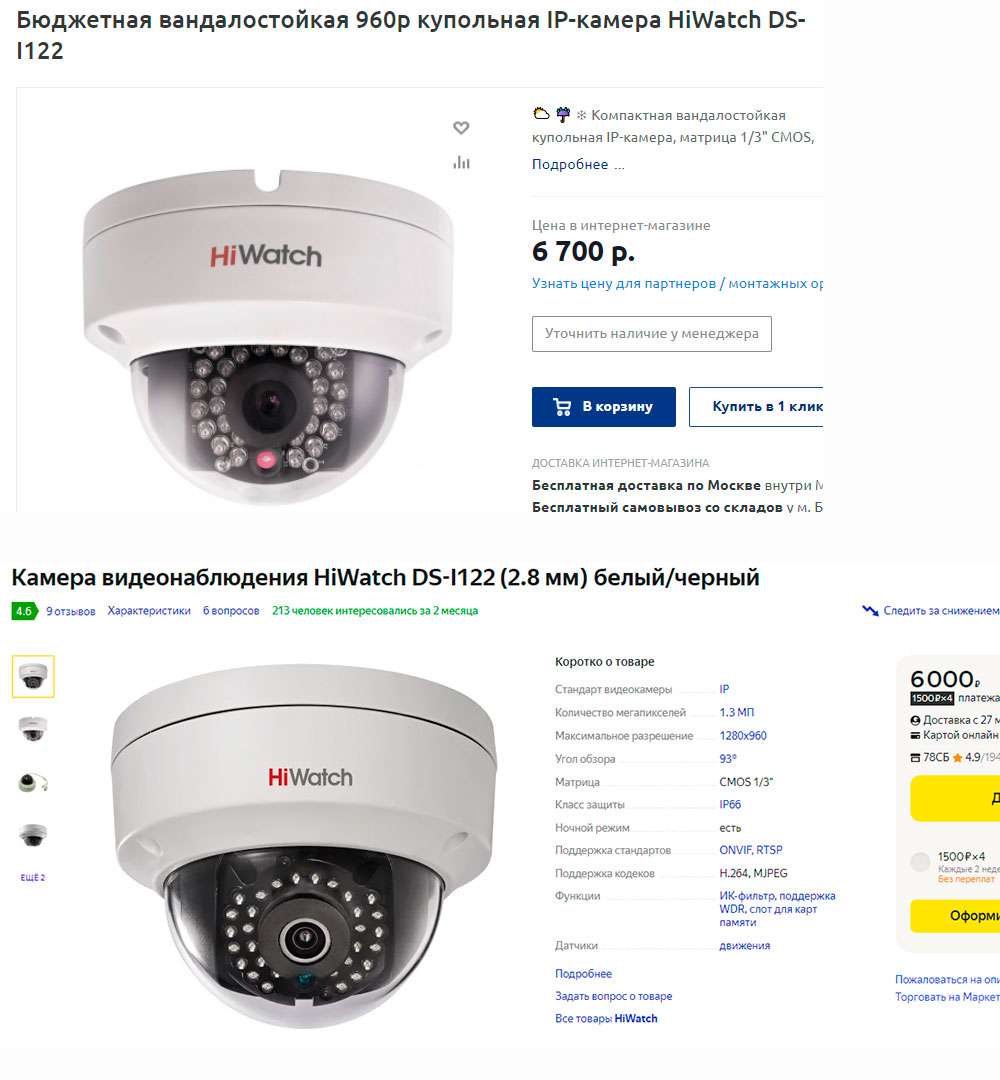Expand description via Подробнее link
This screenshot has width=1000, height=1080.
click(570, 165)
